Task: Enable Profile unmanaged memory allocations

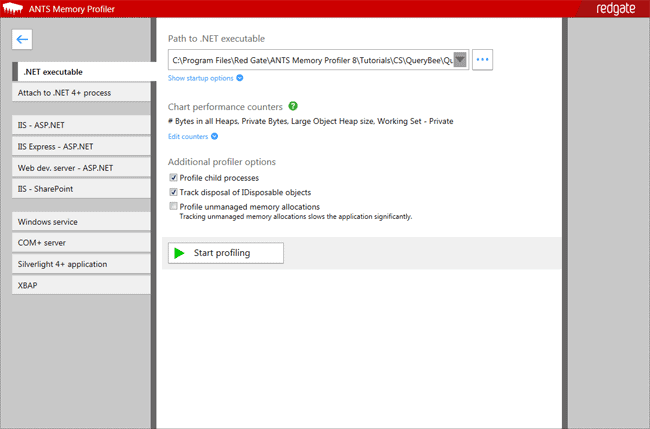Action: (173, 206)
